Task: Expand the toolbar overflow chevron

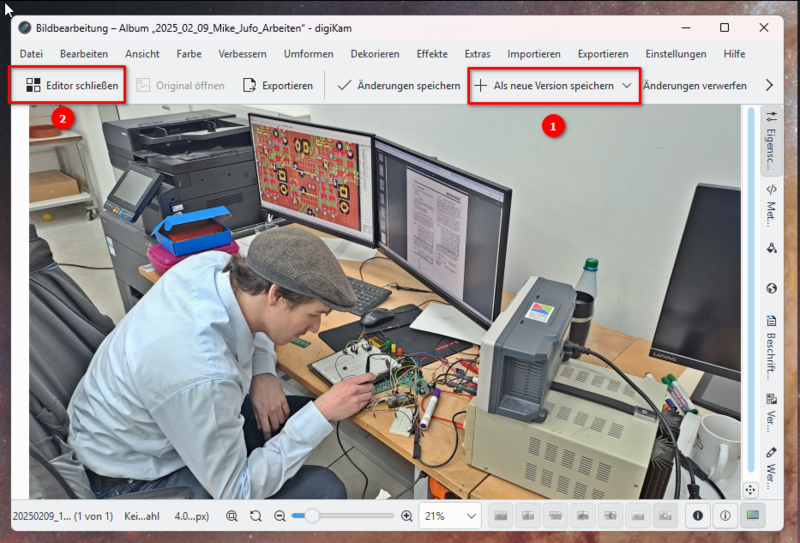Action: (769, 85)
